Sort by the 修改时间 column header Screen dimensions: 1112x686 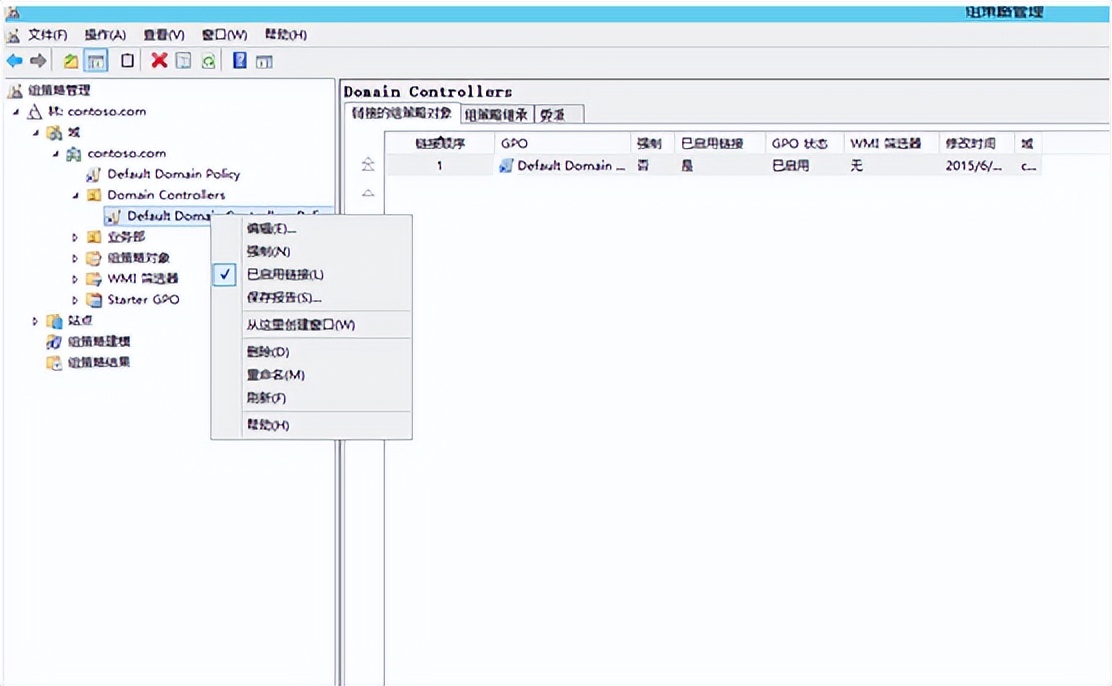pyautogui.click(x=970, y=144)
